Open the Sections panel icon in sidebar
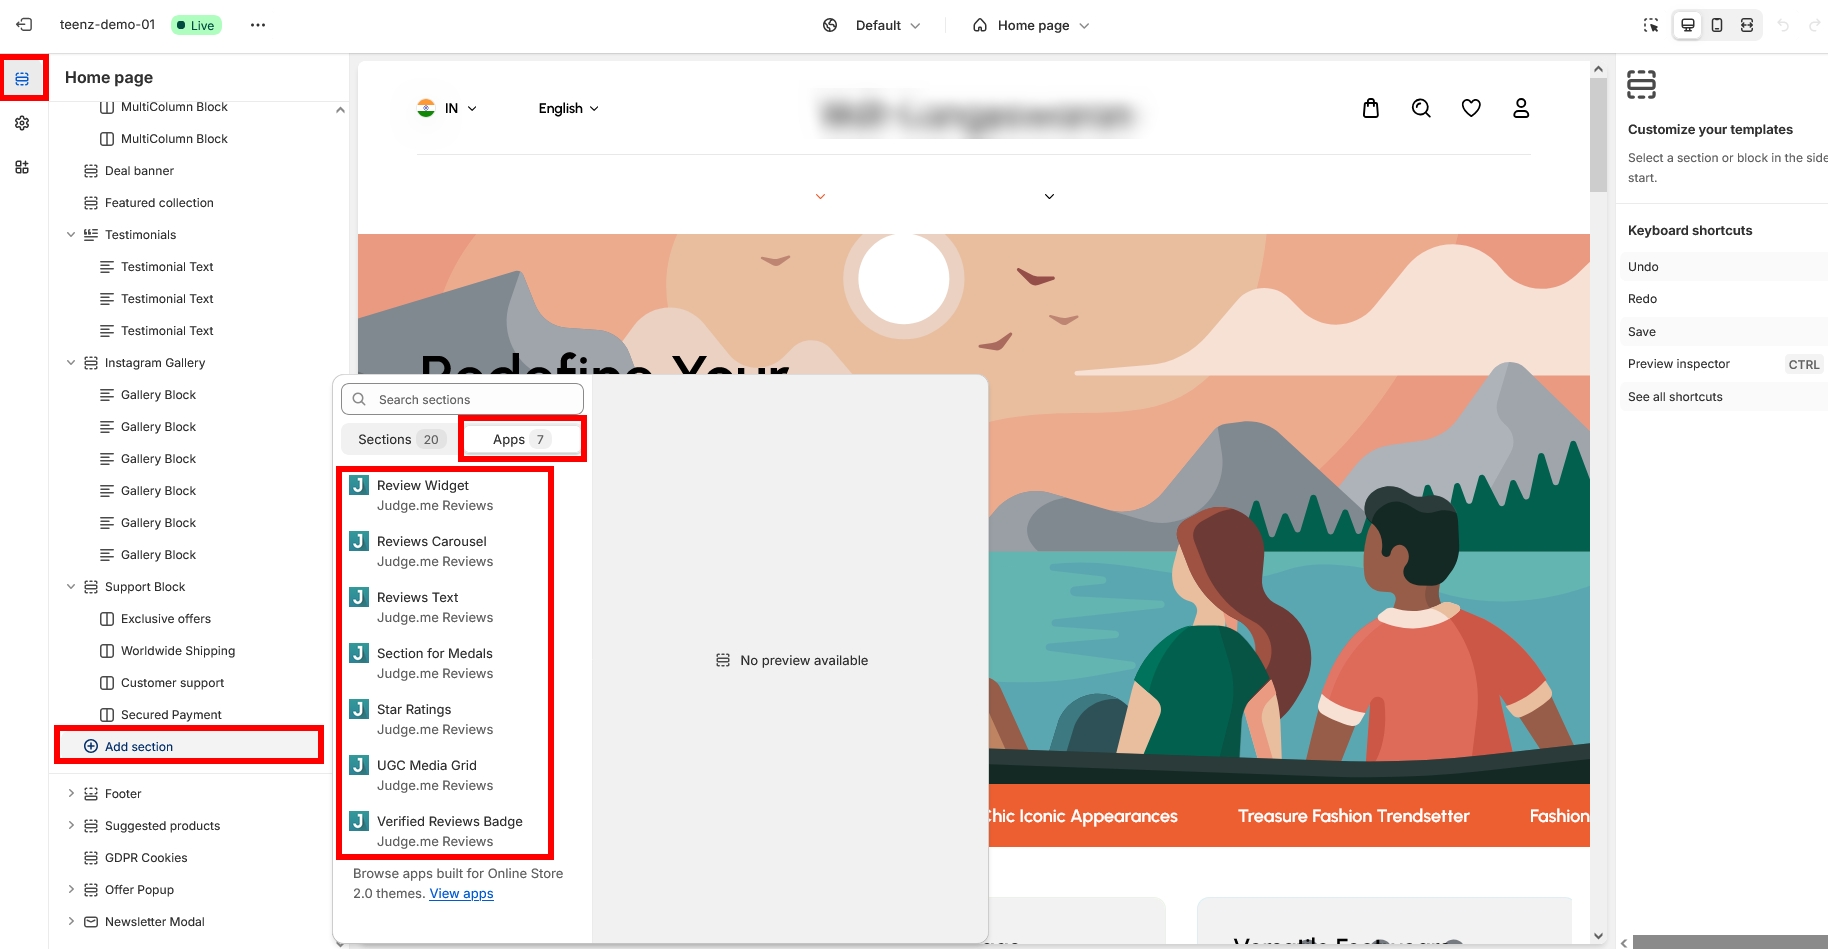Screen dimensions: 1828x949 point(22,79)
